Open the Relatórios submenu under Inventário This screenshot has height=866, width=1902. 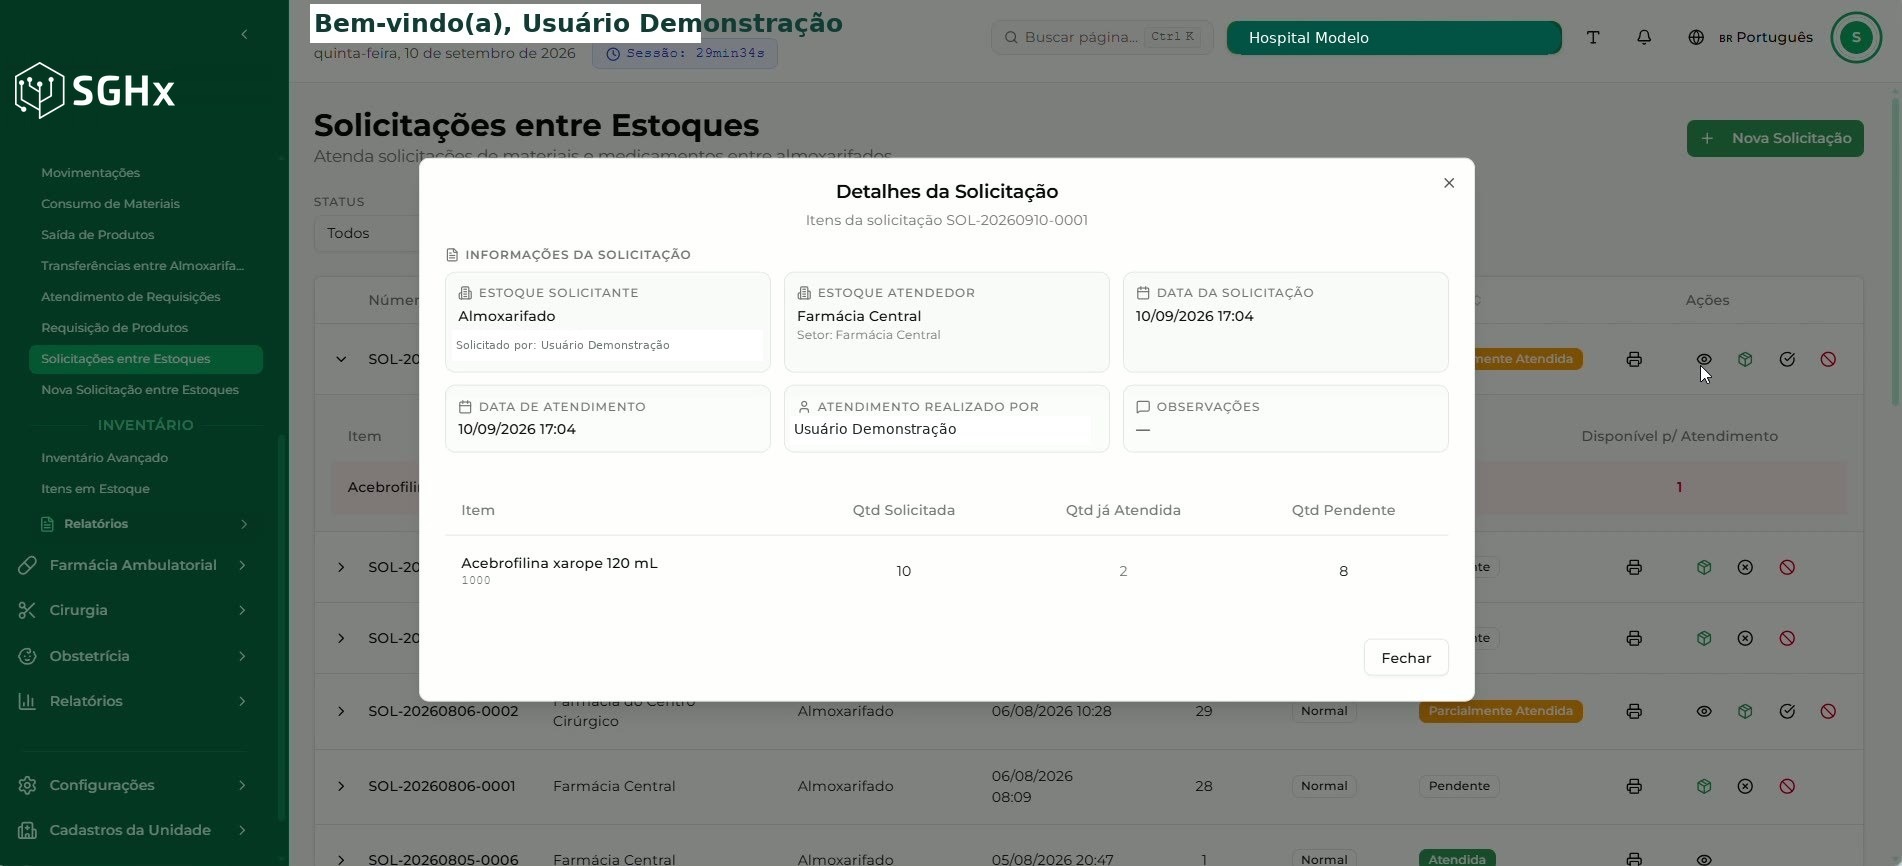pyautogui.click(x=145, y=524)
